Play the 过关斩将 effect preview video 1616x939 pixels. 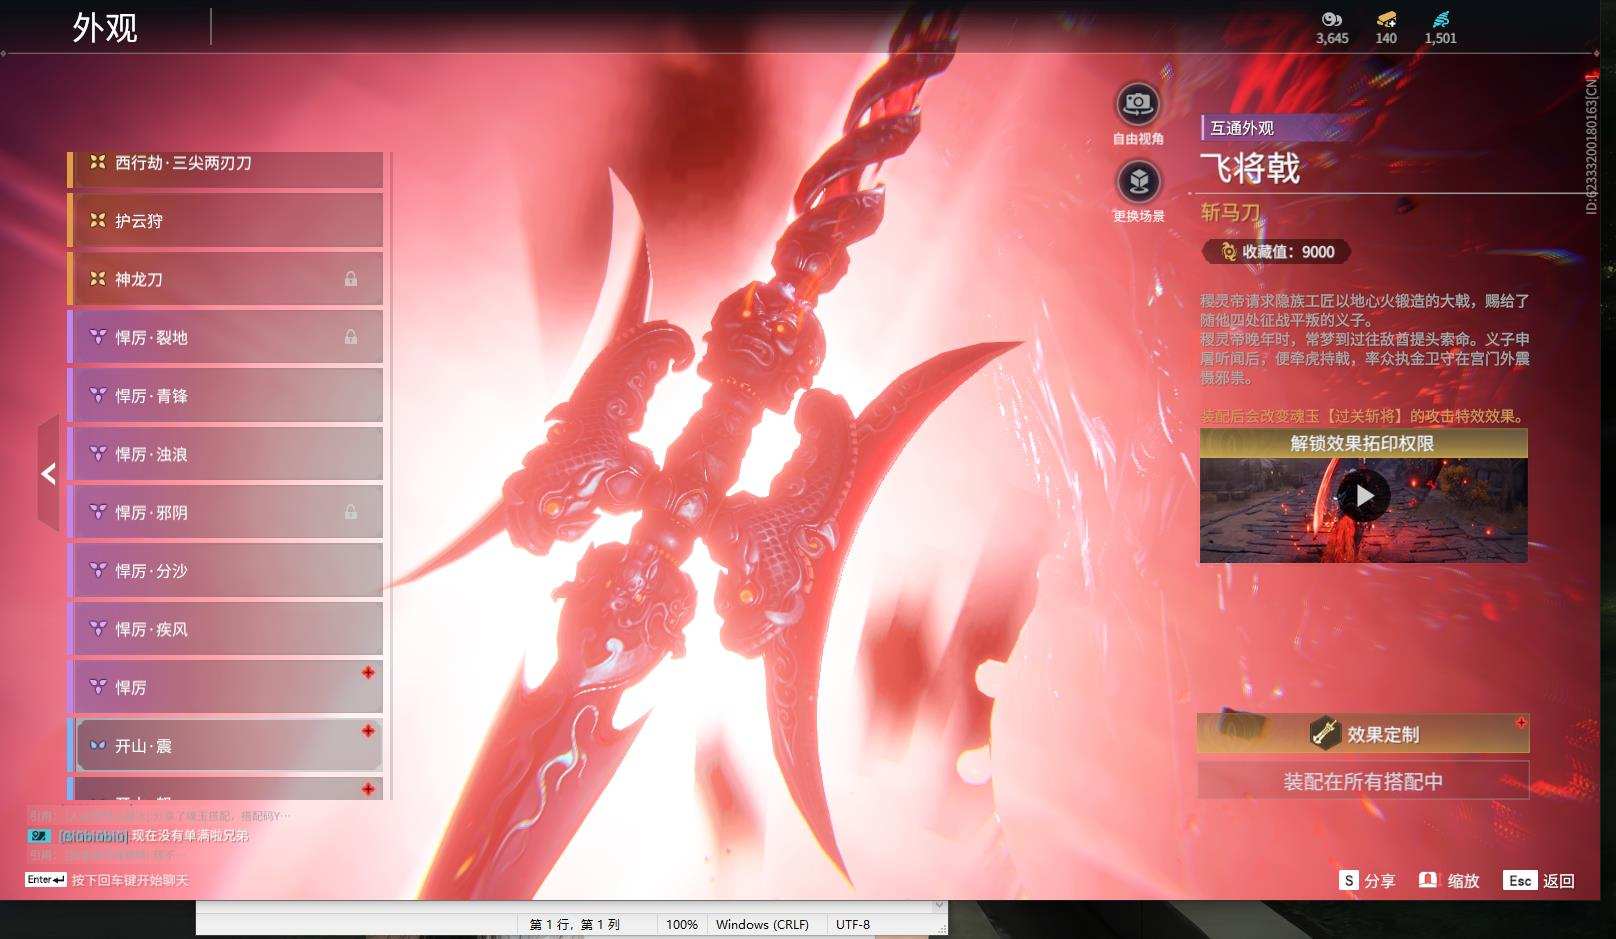(x=1364, y=496)
